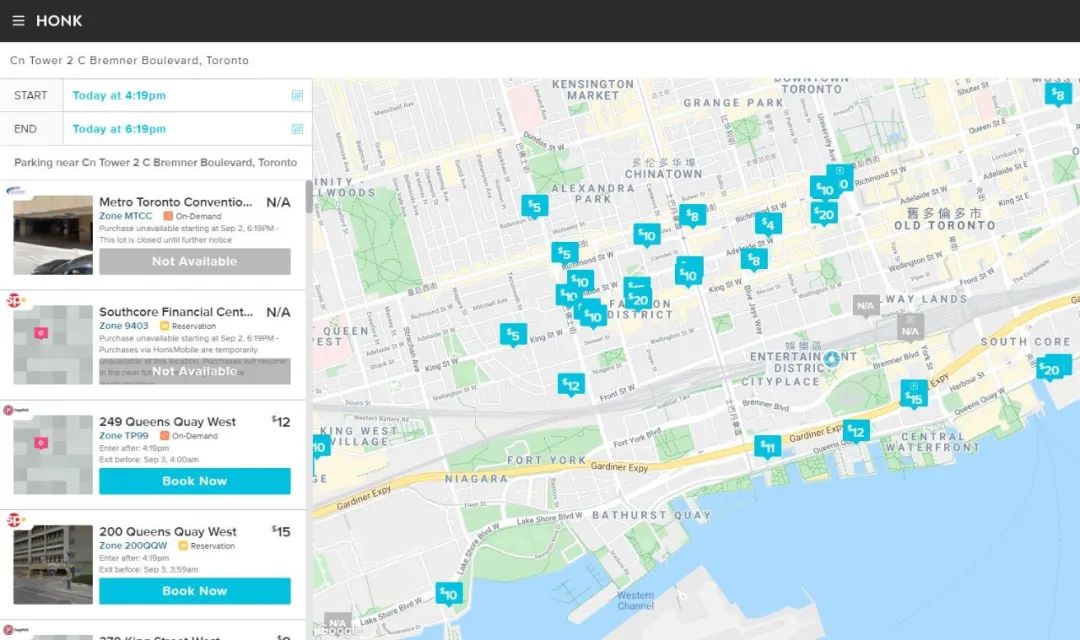
Task: Select $10 marker on Lake Shore Blvd W
Action: coord(449,594)
